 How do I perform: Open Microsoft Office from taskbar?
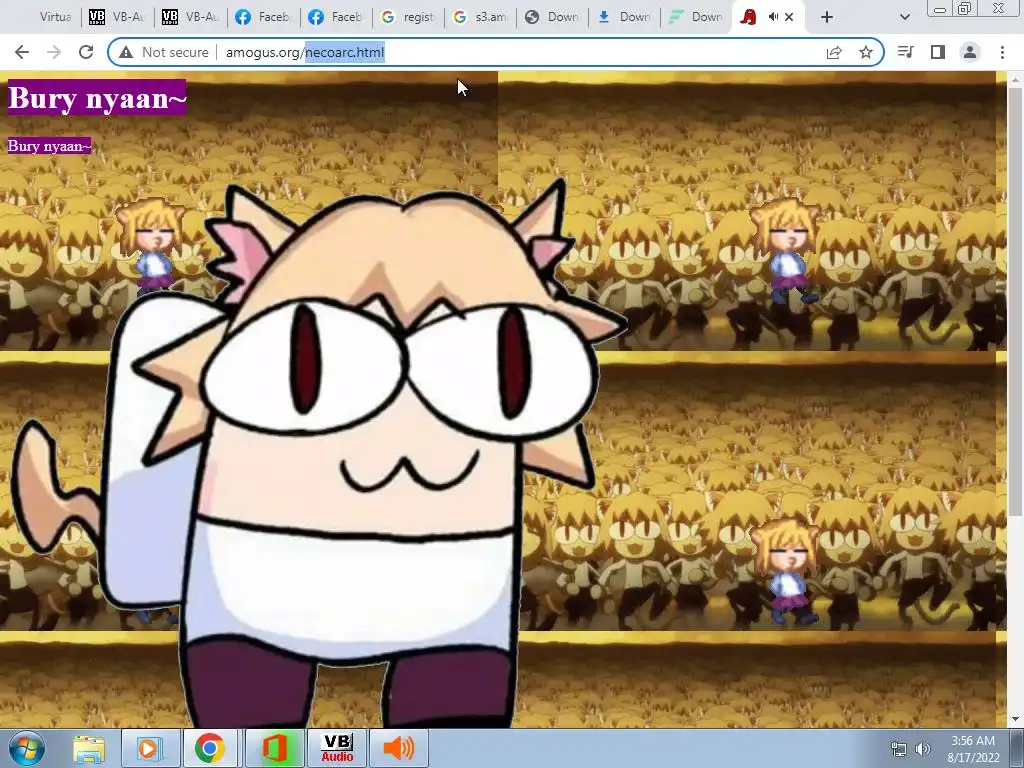coord(275,748)
